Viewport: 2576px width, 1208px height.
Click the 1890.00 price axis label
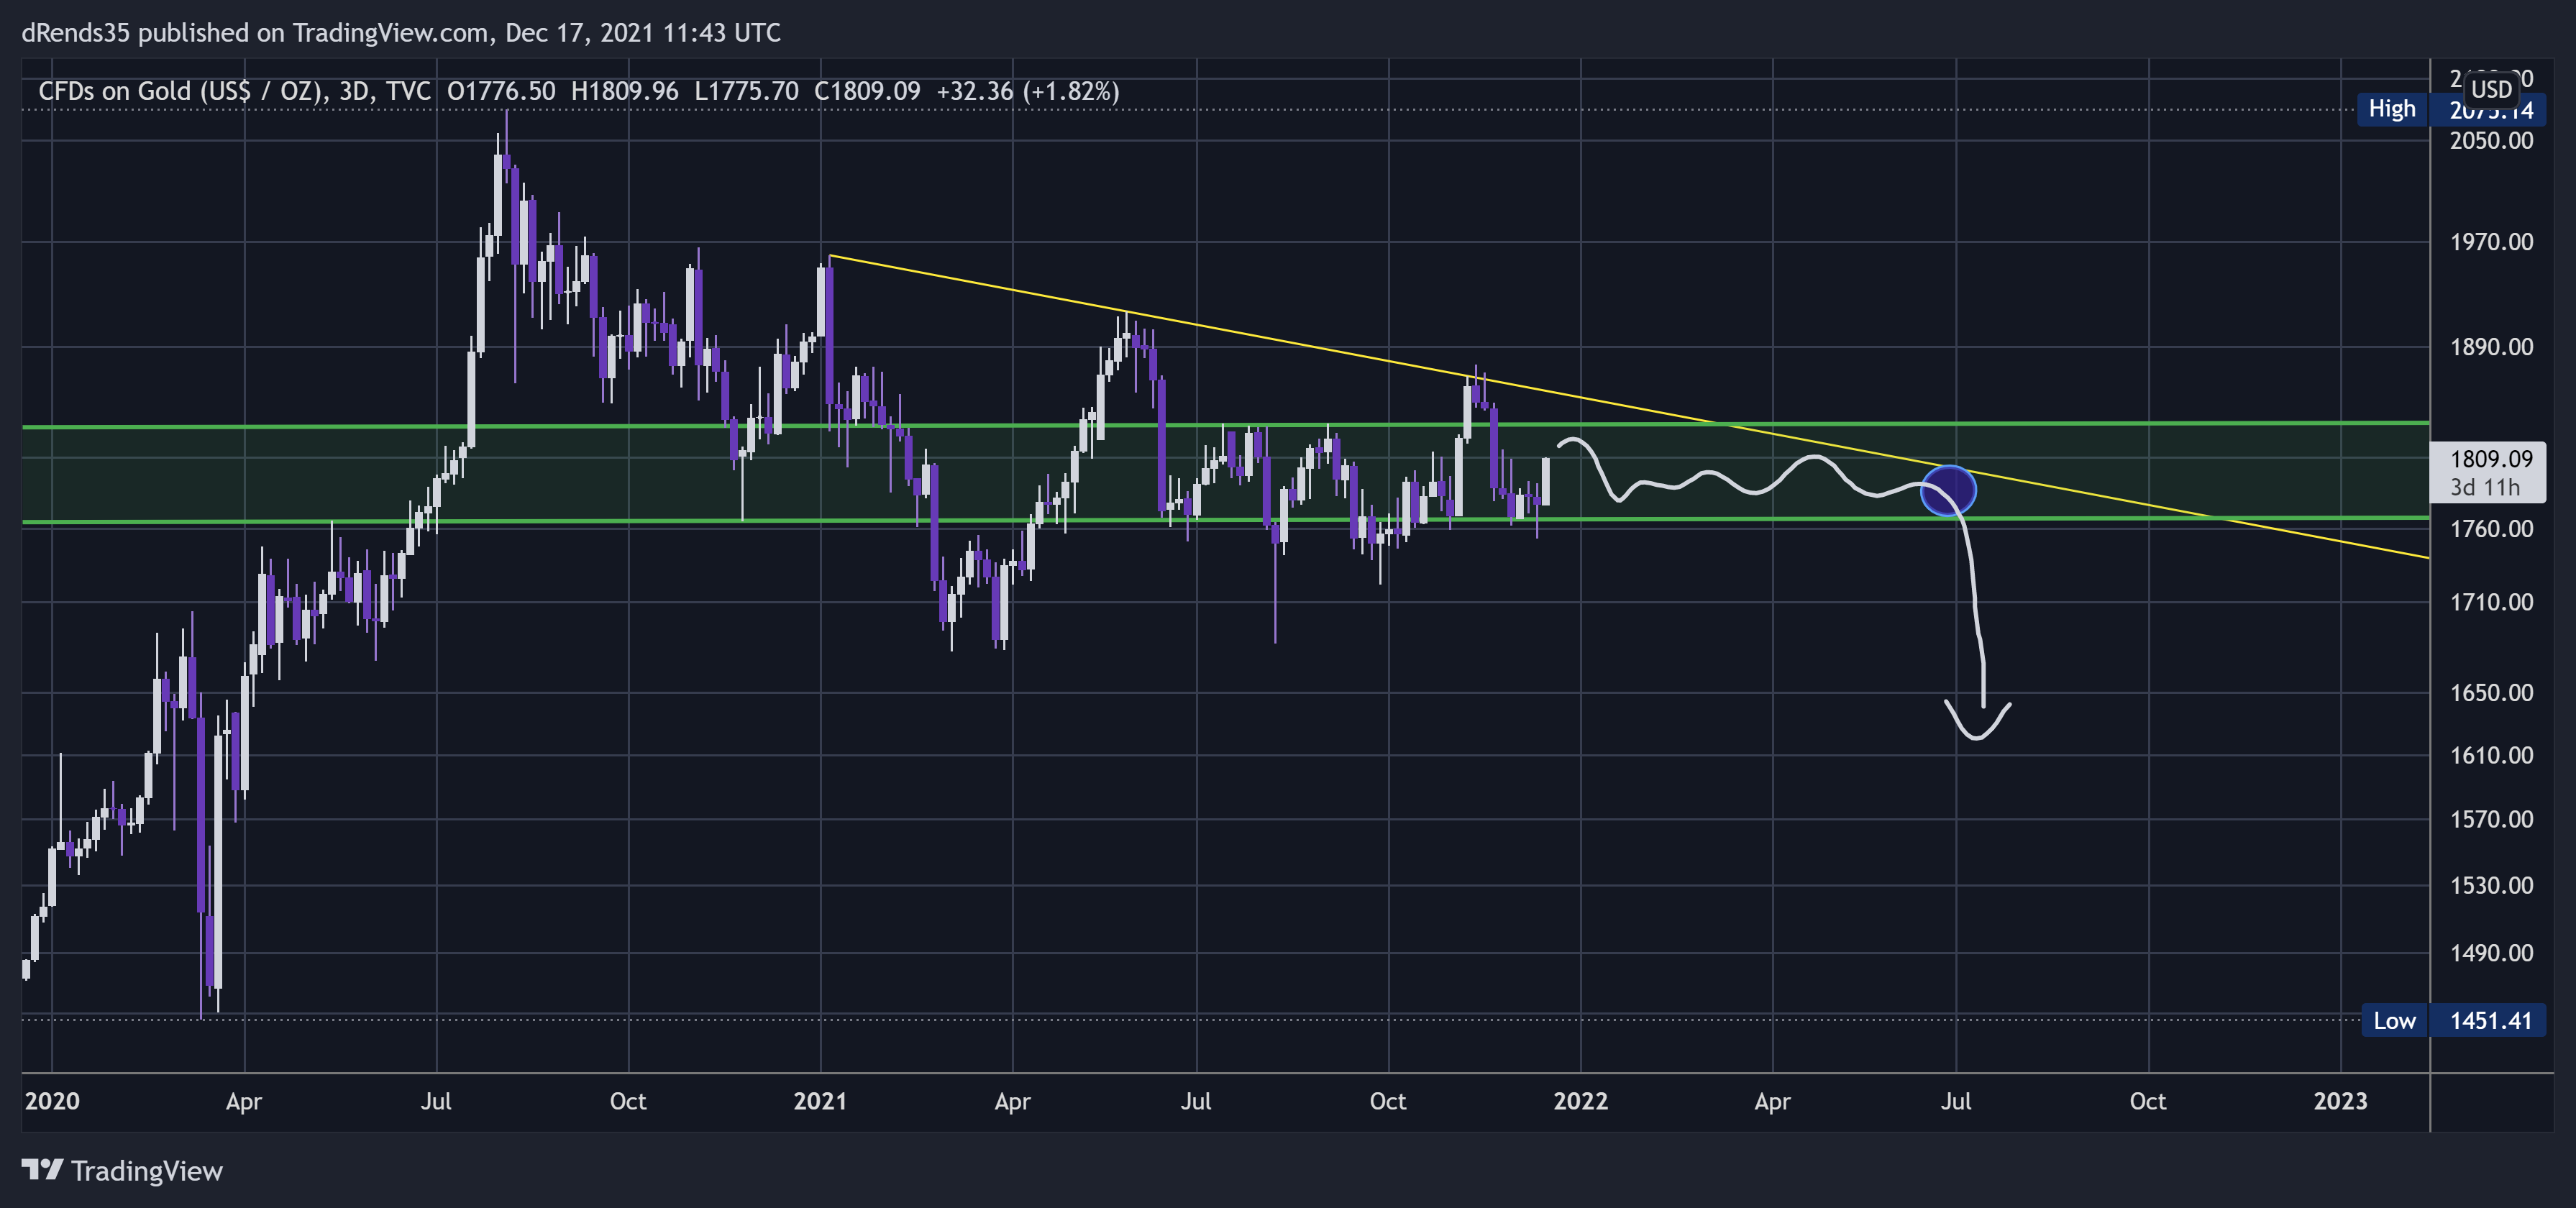[x=2491, y=347]
